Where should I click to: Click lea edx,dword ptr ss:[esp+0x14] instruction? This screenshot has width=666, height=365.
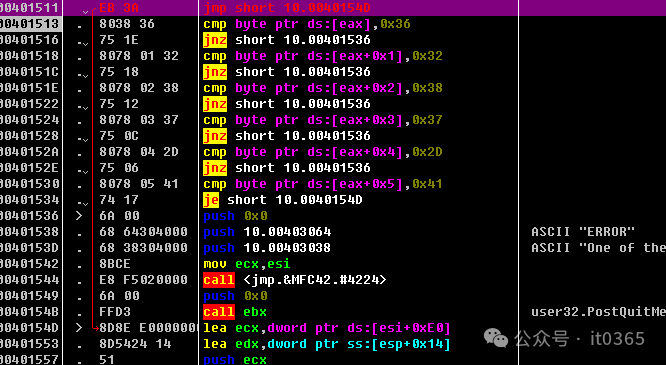[327, 344]
